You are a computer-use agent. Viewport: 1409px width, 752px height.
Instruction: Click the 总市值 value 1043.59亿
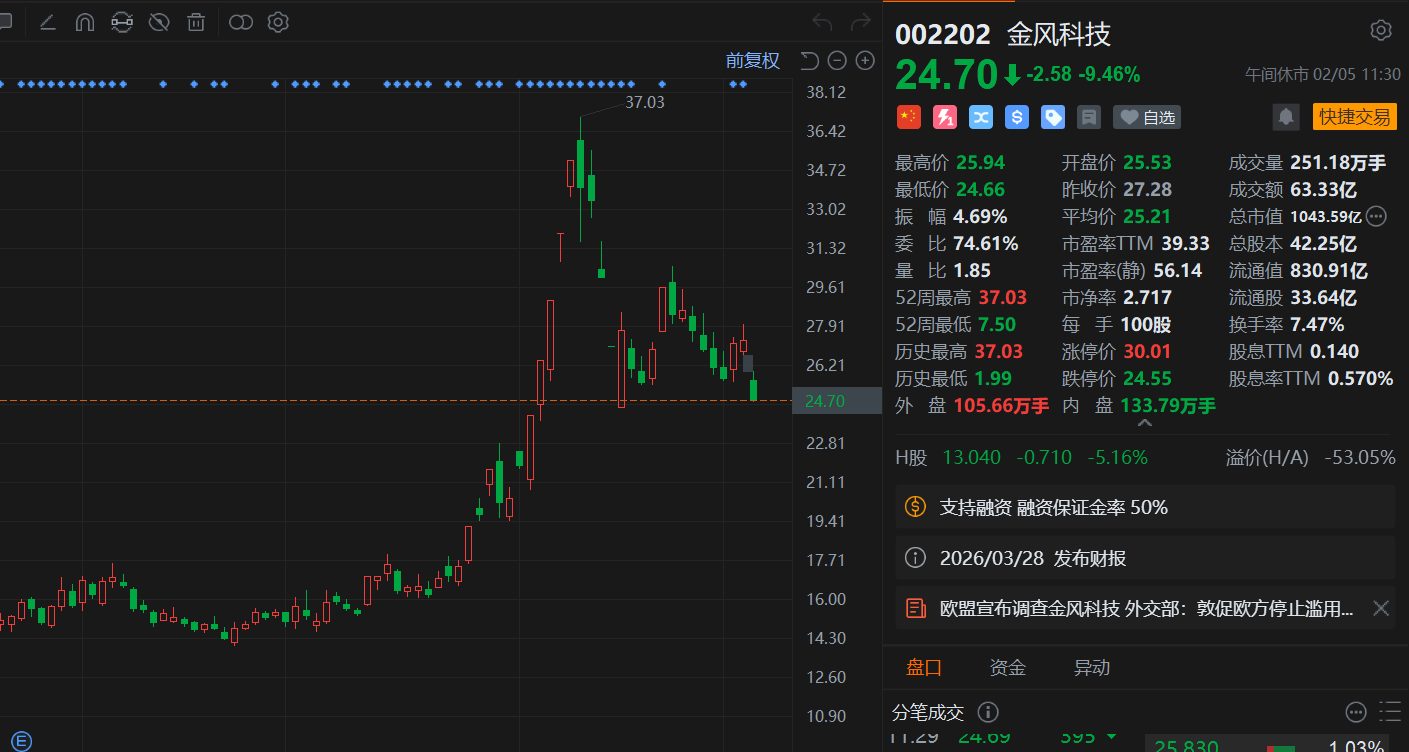click(1326, 216)
